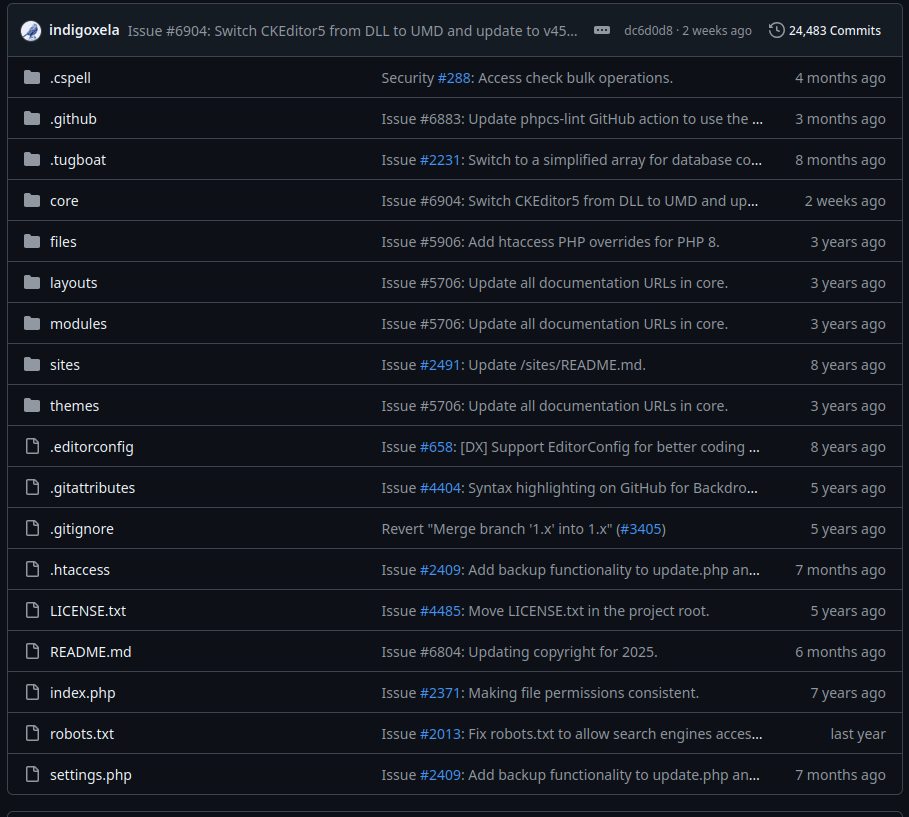909x817 pixels.
Task: Click the README.md file icon
Action: (x=32, y=652)
